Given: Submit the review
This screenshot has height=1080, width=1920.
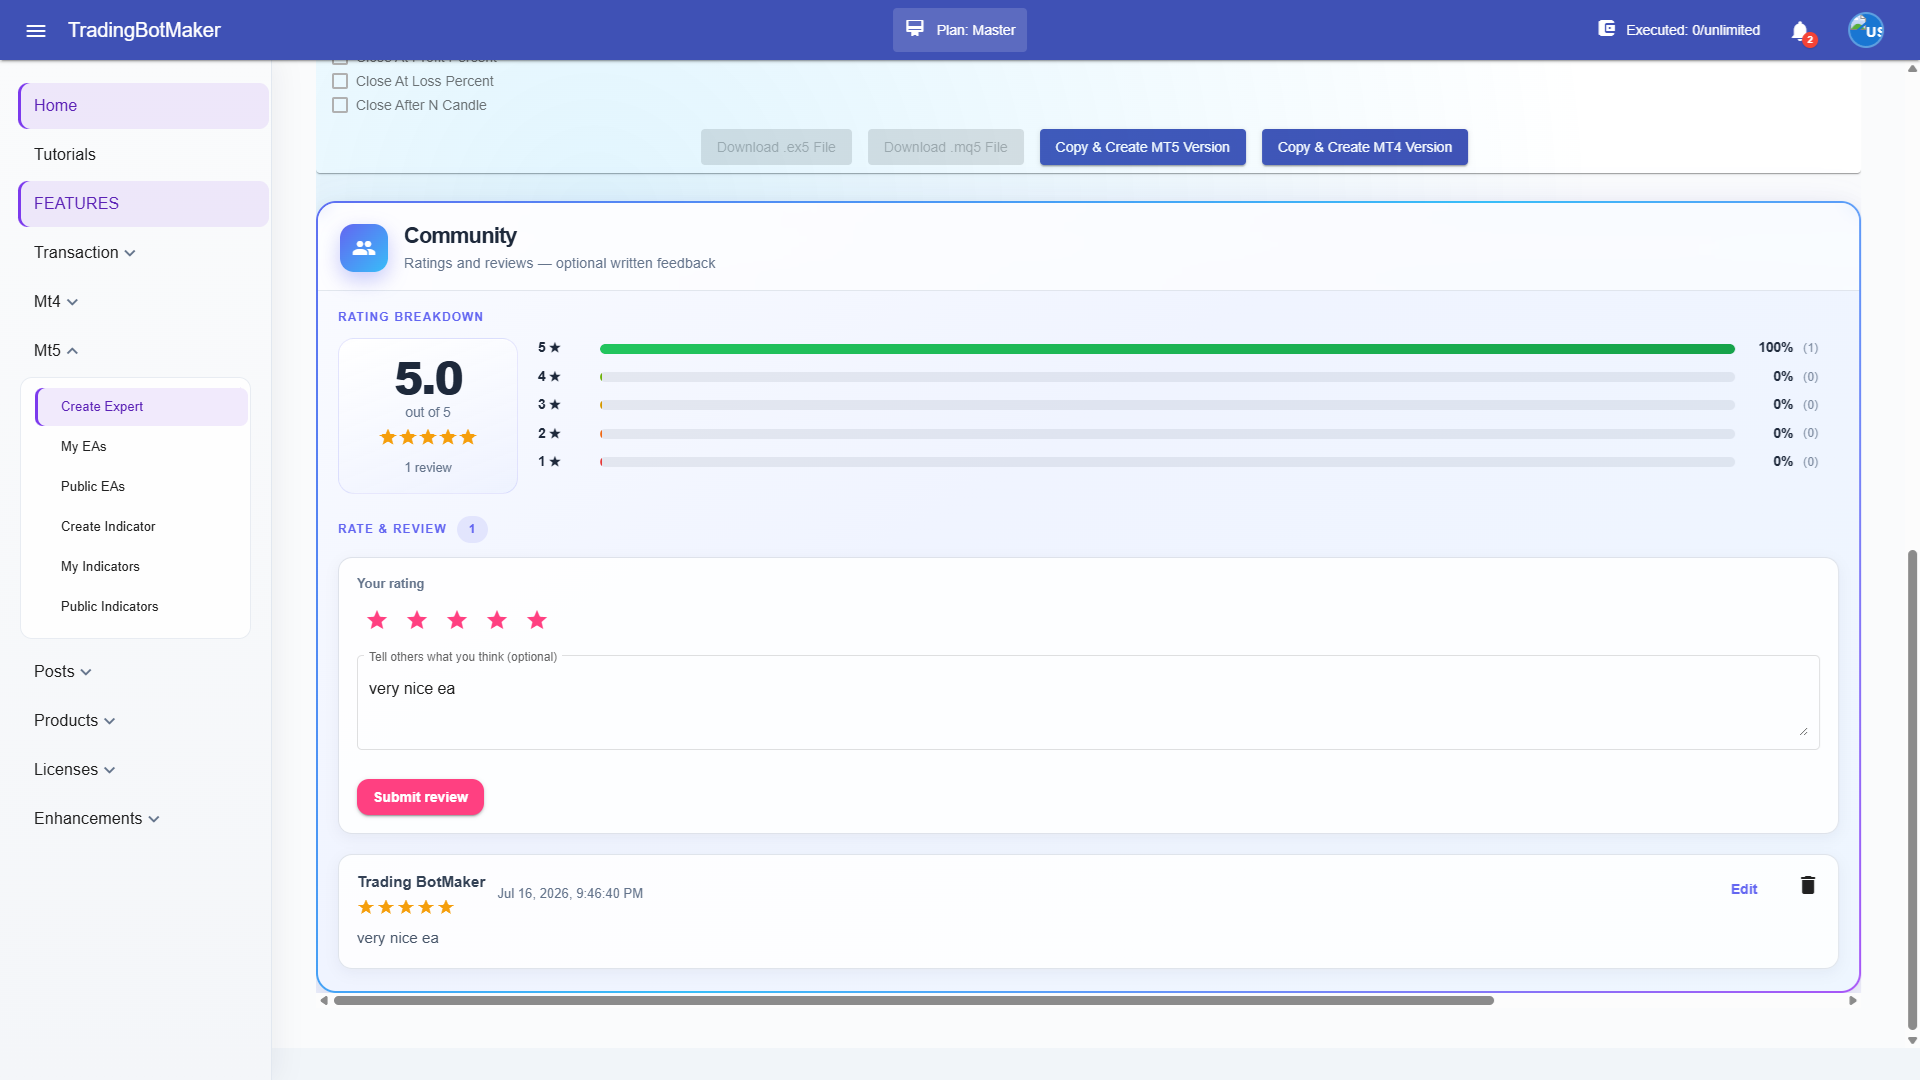Looking at the screenshot, I should [x=420, y=797].
